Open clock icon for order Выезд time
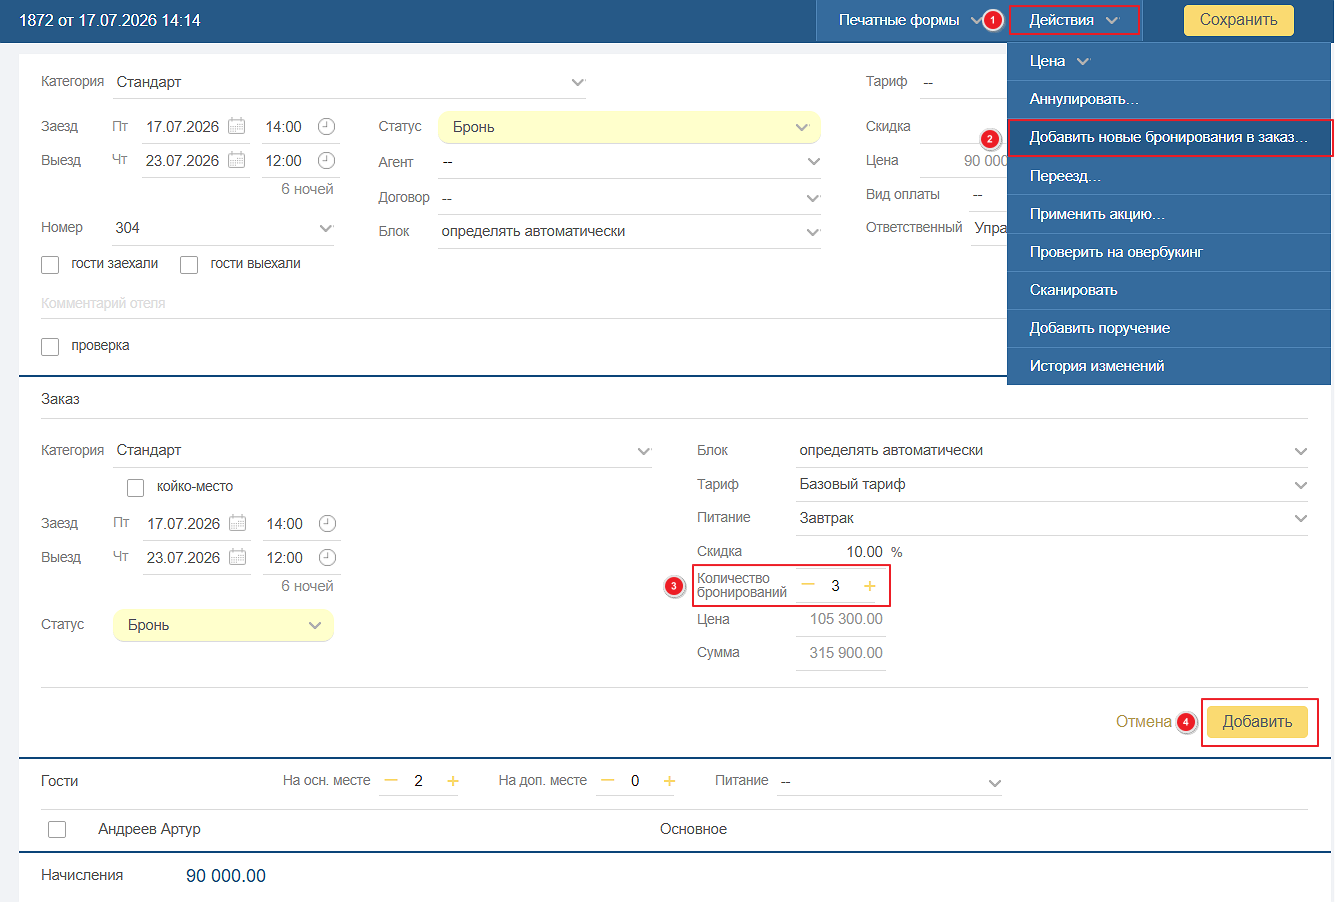1335x902 pixels. (x=327, y=557)
